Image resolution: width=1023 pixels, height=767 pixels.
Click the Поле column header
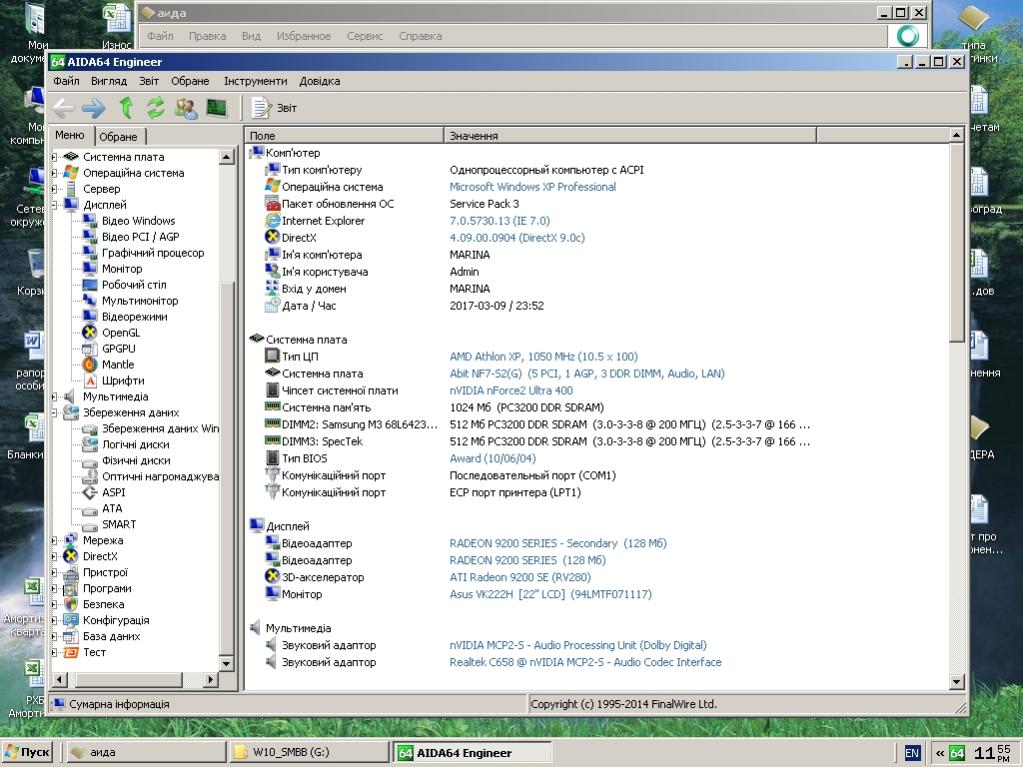344,136
